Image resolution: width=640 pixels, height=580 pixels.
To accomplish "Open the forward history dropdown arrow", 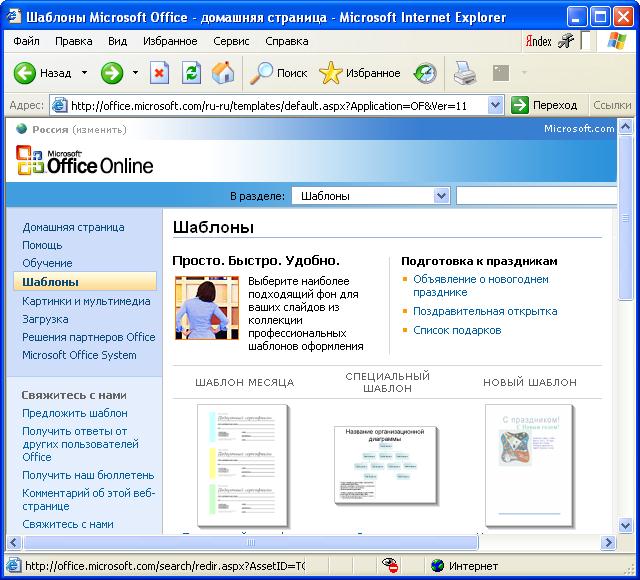I will pyautogui.click(x=135, y=73).
